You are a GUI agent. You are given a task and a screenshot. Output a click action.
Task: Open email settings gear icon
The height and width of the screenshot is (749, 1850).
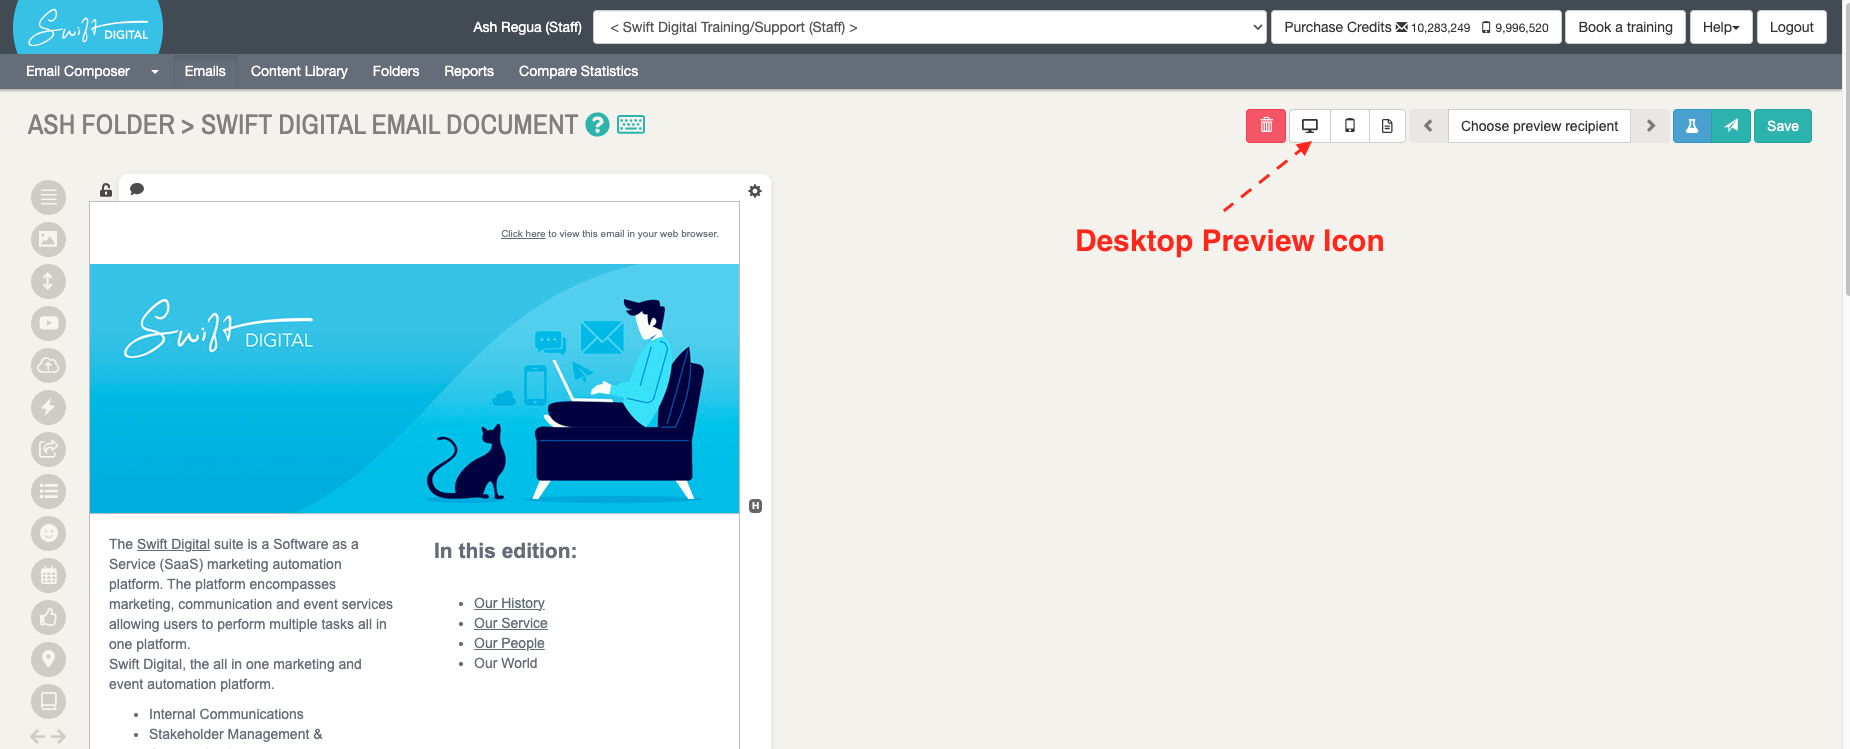pyautogui.click(x=755, y=191)
